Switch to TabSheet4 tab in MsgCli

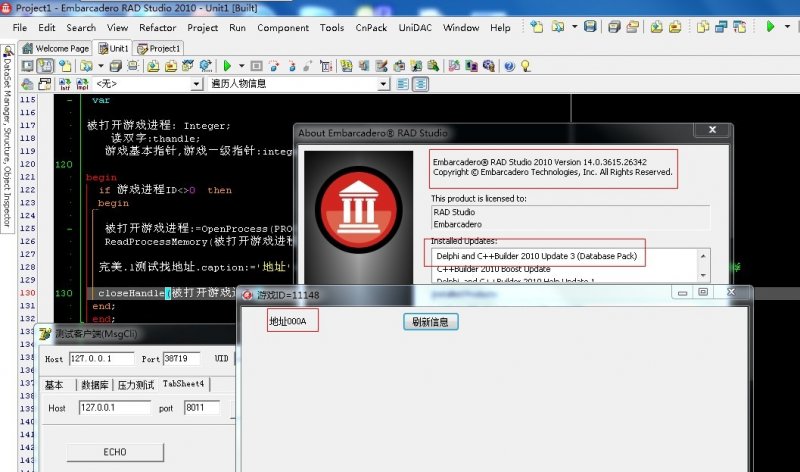pos(184,384)
